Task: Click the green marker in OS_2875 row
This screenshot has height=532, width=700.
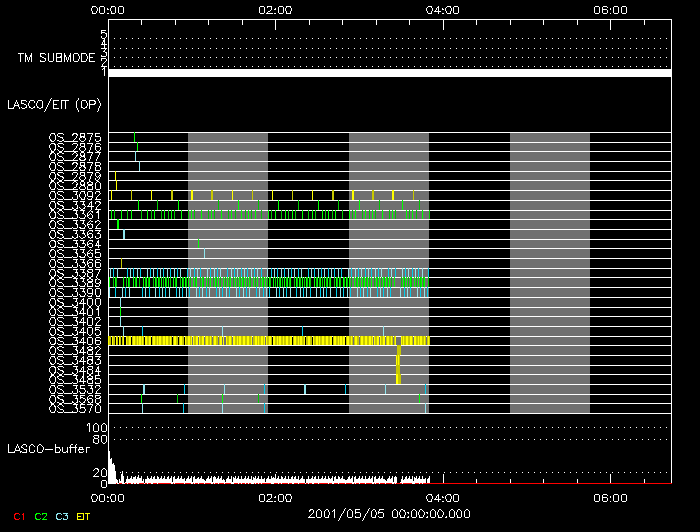Action: point(134,137)
